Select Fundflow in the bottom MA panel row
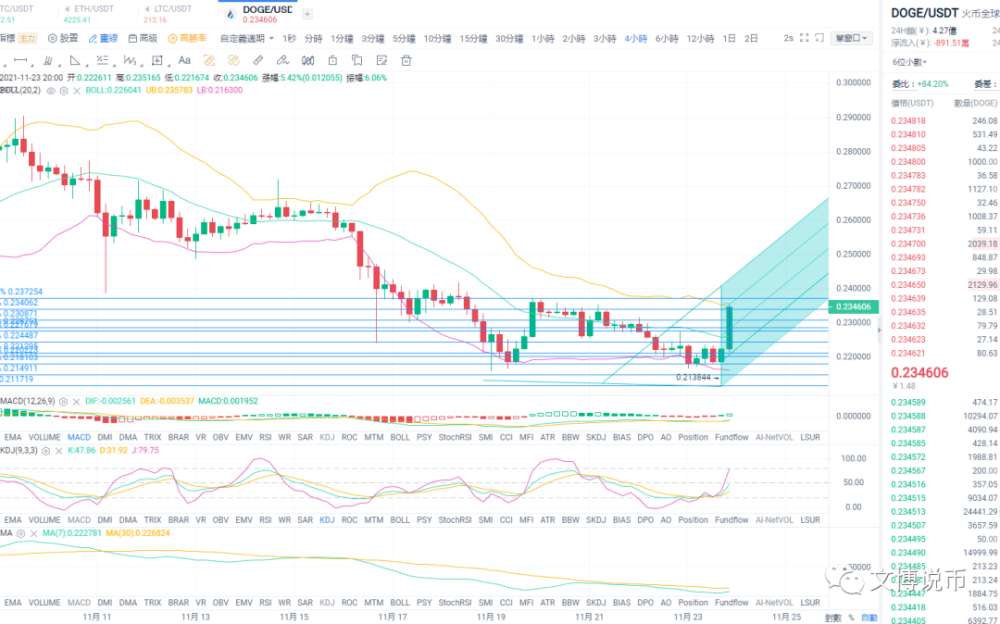This screenshot has height=624, width=1000. [732, 602]
